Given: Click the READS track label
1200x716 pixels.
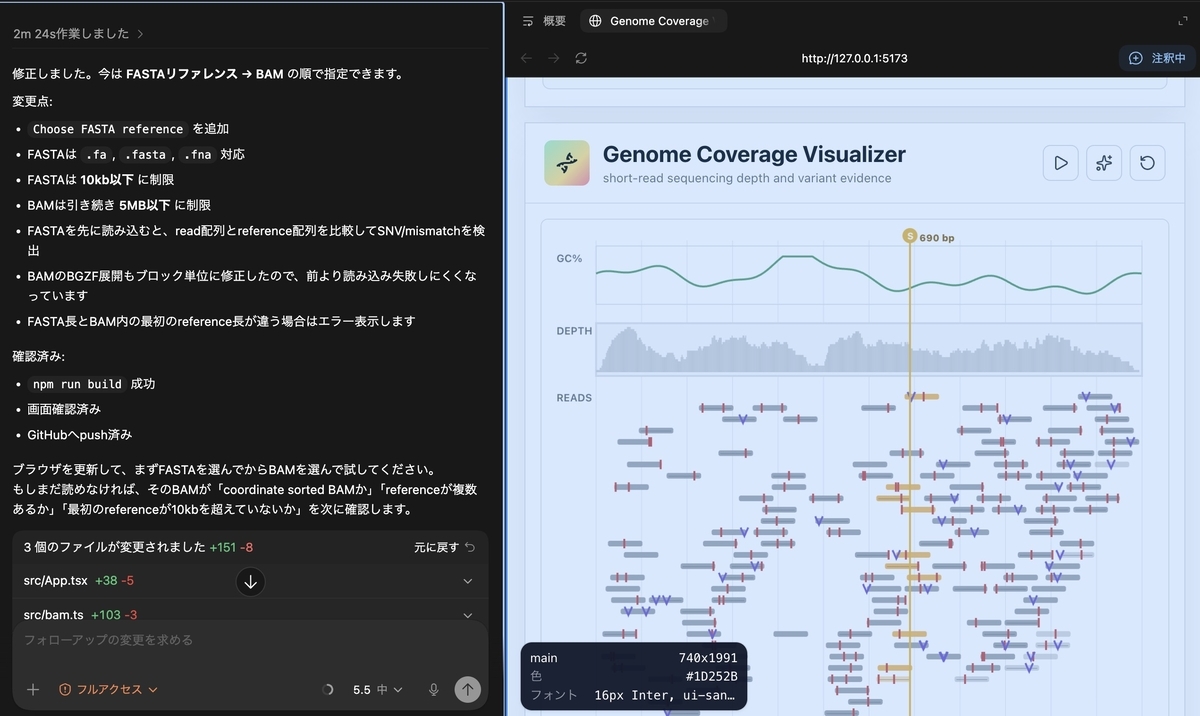Looking at the screenshot, I should coord(574,398).
